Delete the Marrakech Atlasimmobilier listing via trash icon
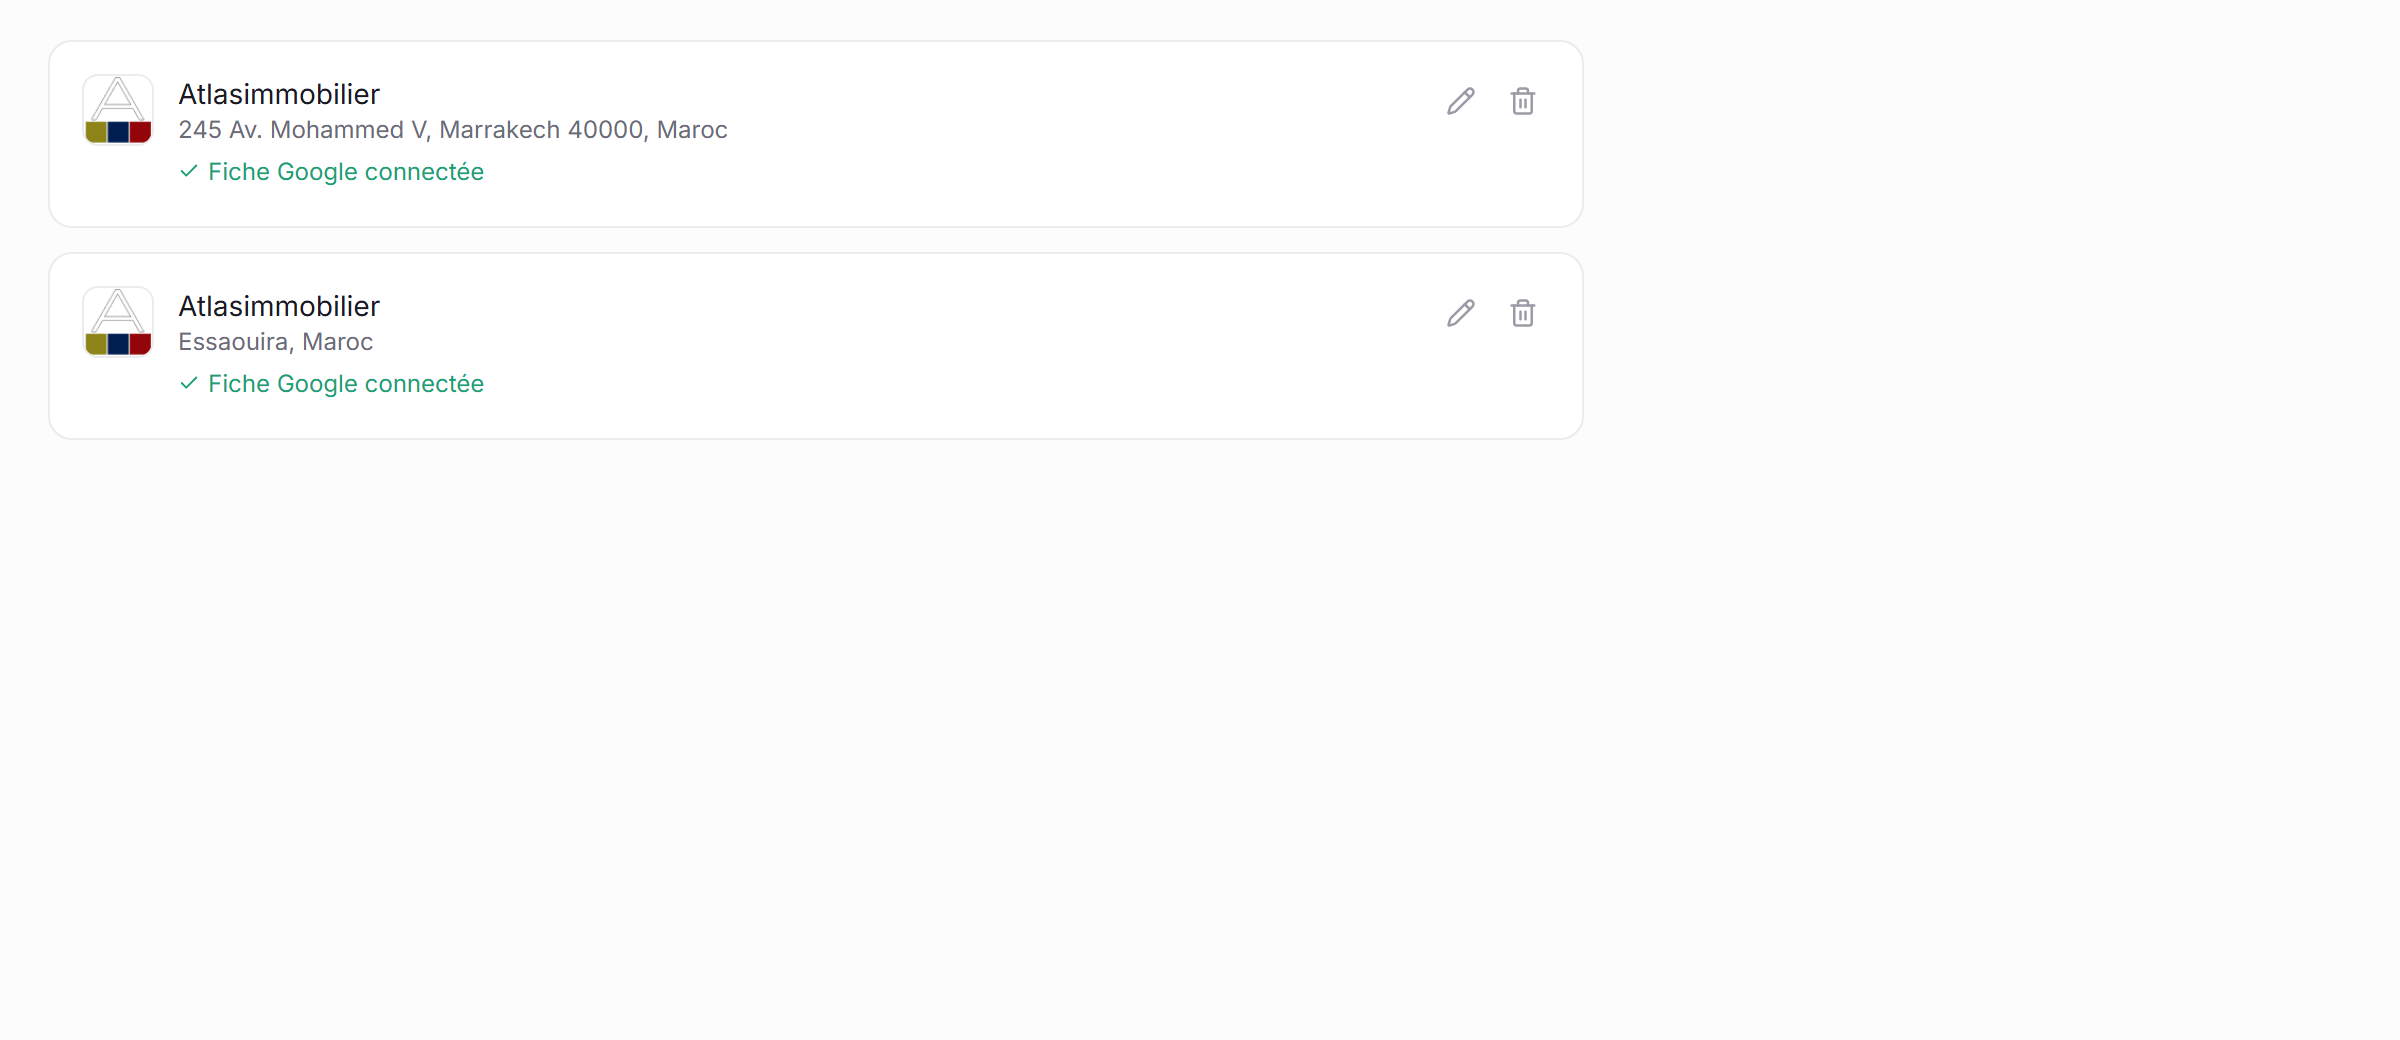Viewport: 2400px width, 1040px height. (1523, 101)
